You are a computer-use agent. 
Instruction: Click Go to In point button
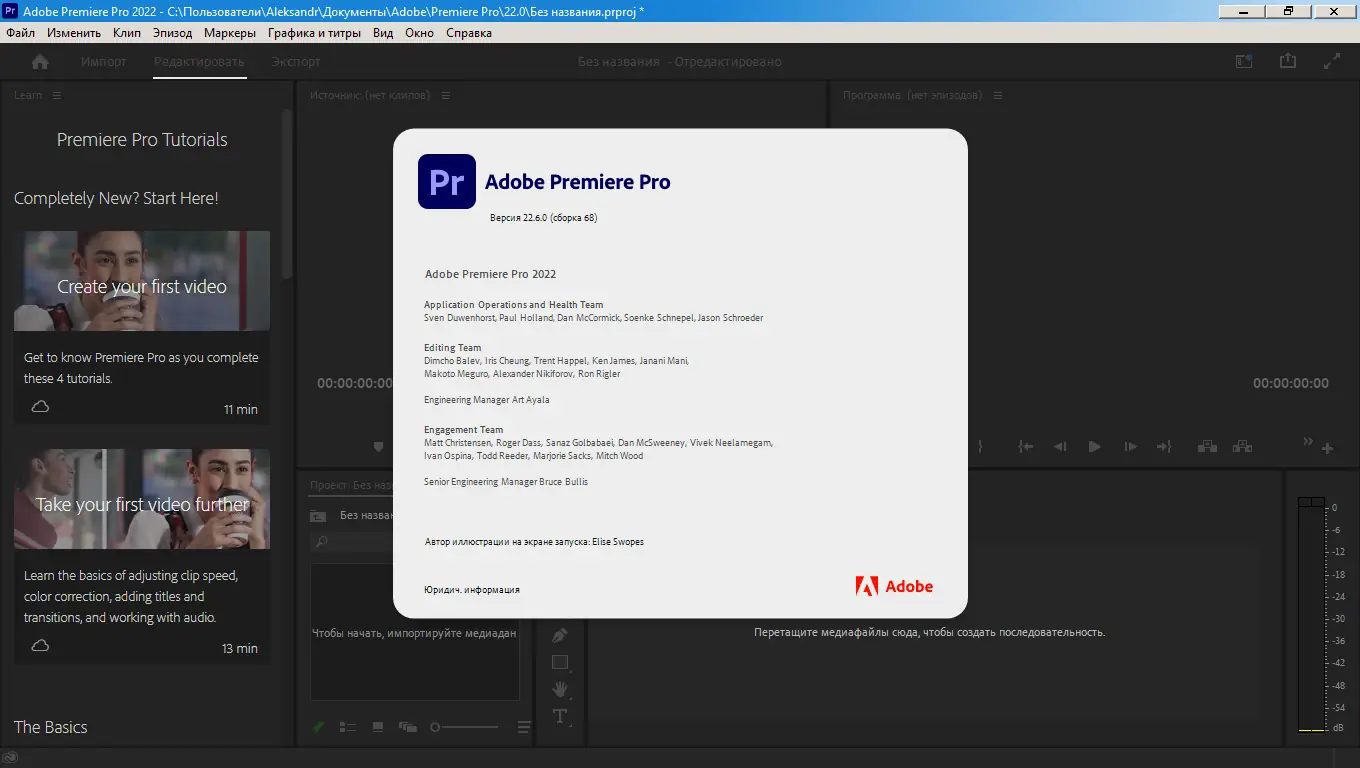pos(1026,447)
